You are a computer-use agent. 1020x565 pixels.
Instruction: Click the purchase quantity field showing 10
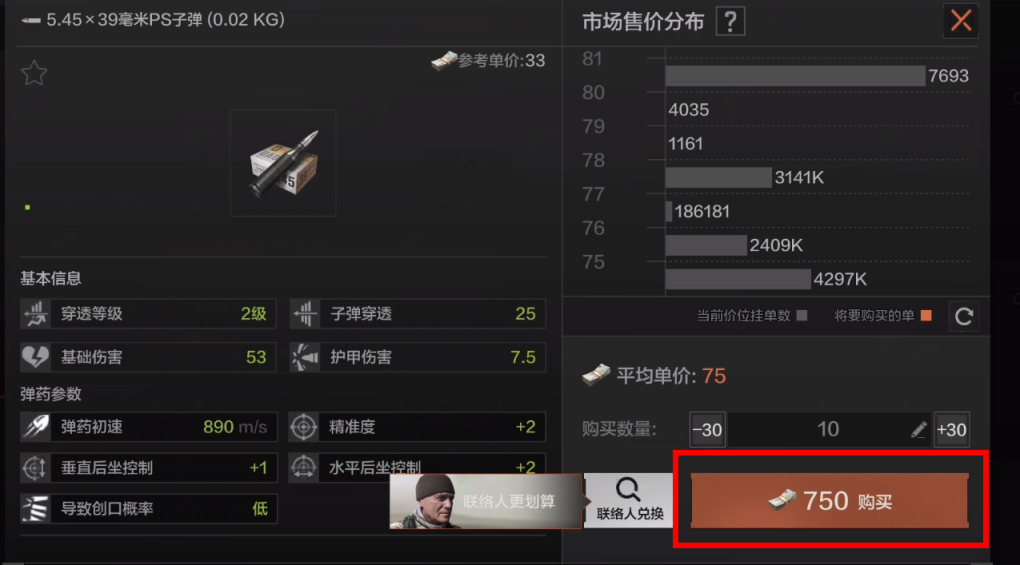tap(829, 430)
